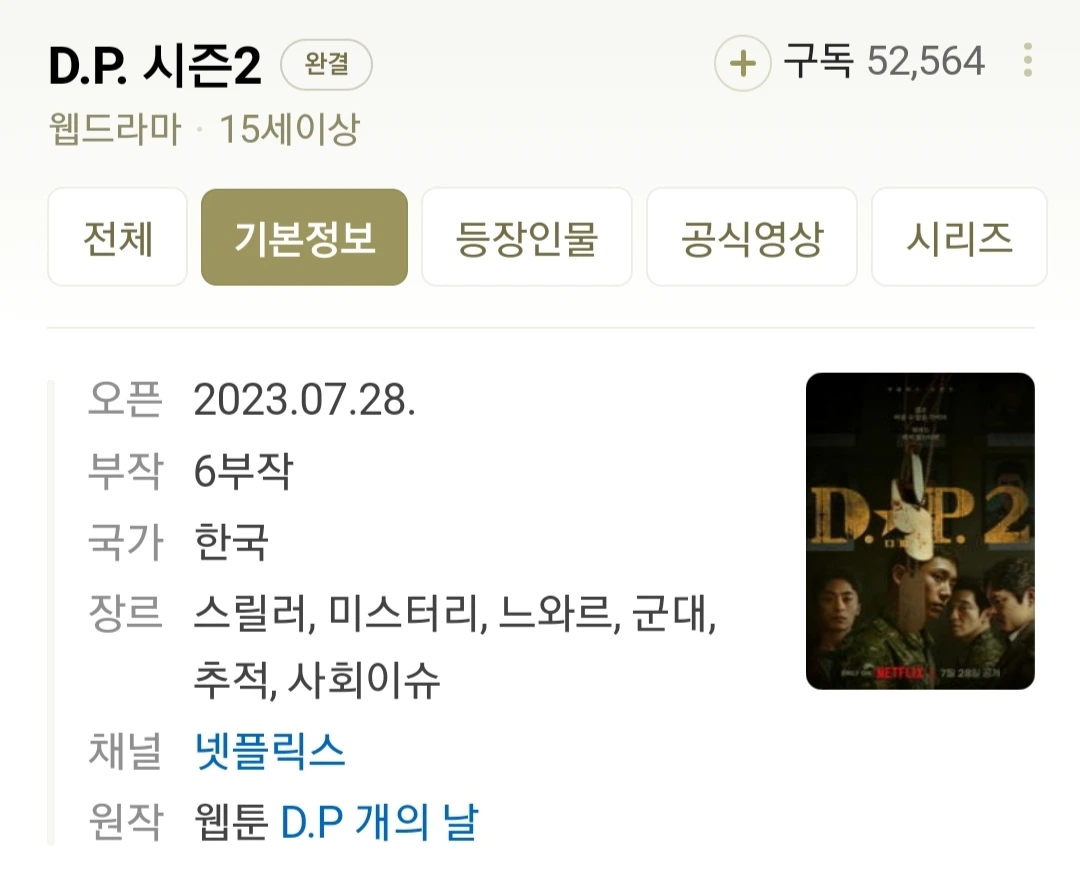Click the 스릴러 genre text
The height and width of the screenshot is (880, 1080).
coord(251,612)
